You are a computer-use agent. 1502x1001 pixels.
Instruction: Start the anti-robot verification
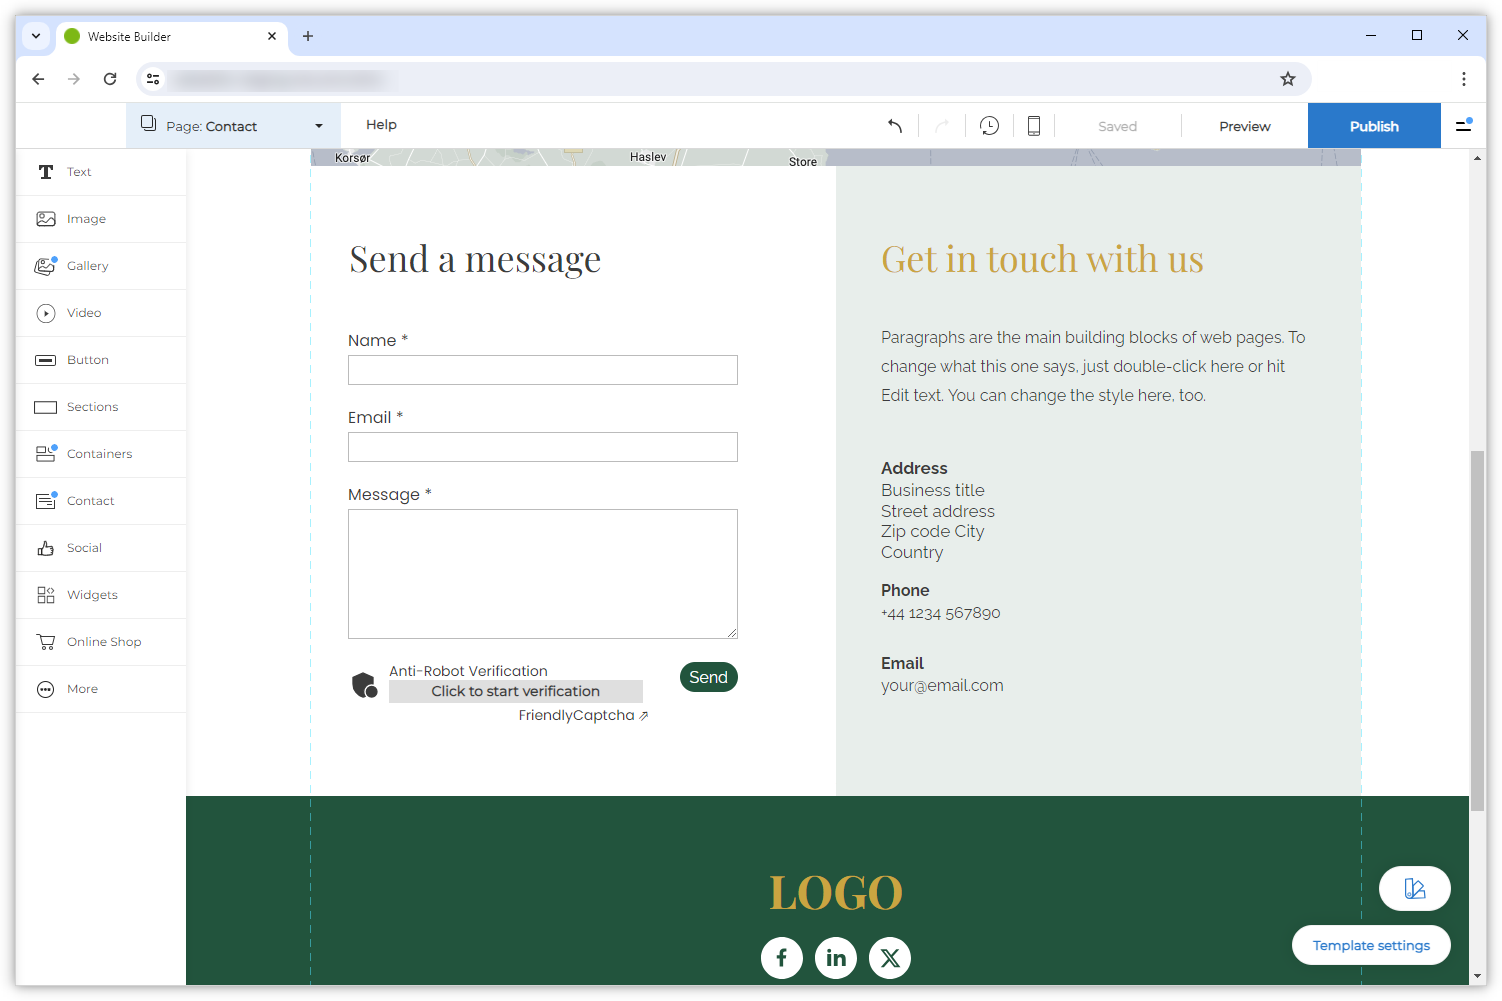(x=515, y=691)
